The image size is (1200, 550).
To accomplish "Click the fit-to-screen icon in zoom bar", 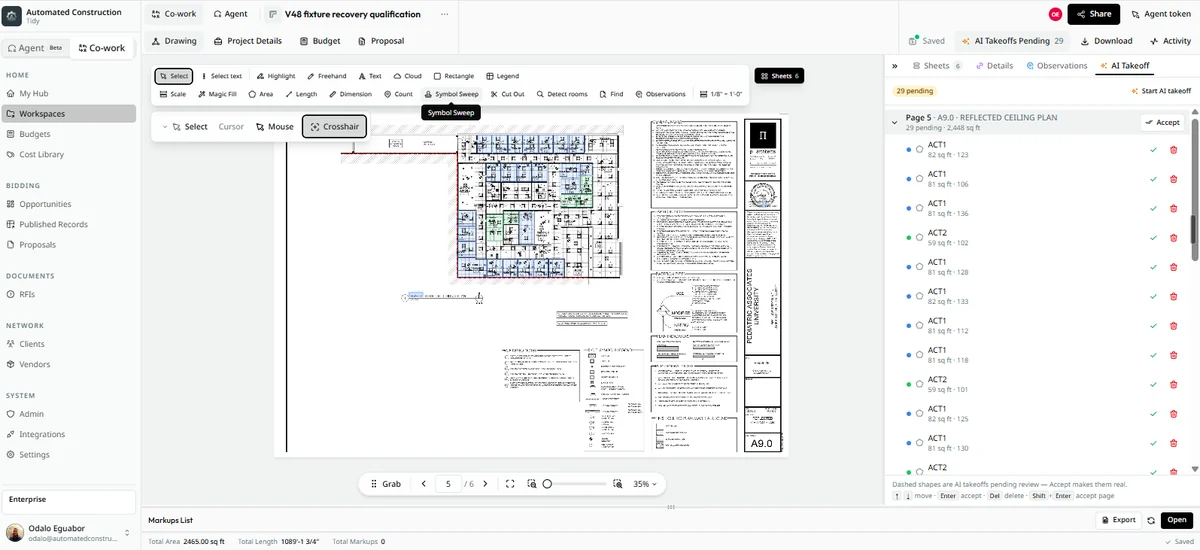I will click(x=510, y=484).
